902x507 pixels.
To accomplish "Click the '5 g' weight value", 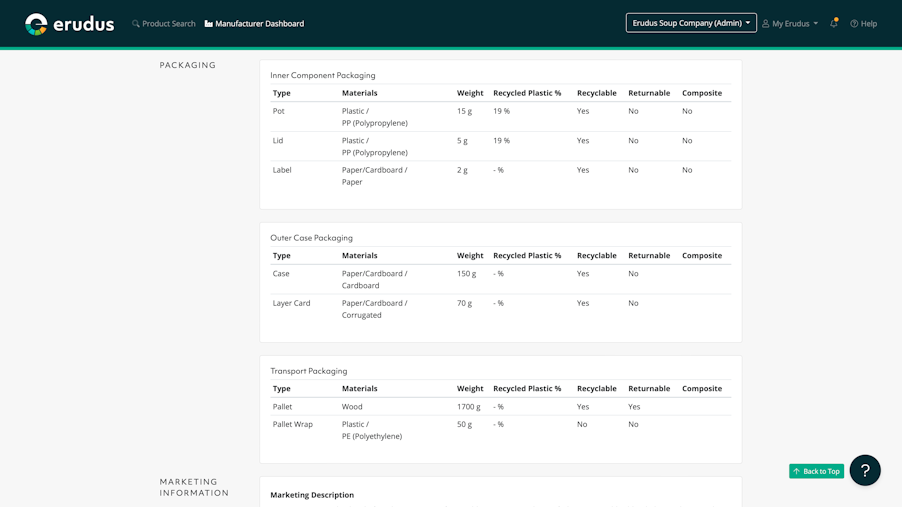I will (x=462, y=140).
